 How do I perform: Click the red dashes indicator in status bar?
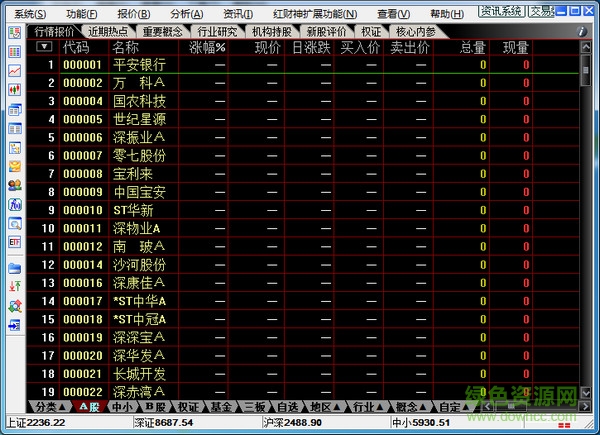564,425
